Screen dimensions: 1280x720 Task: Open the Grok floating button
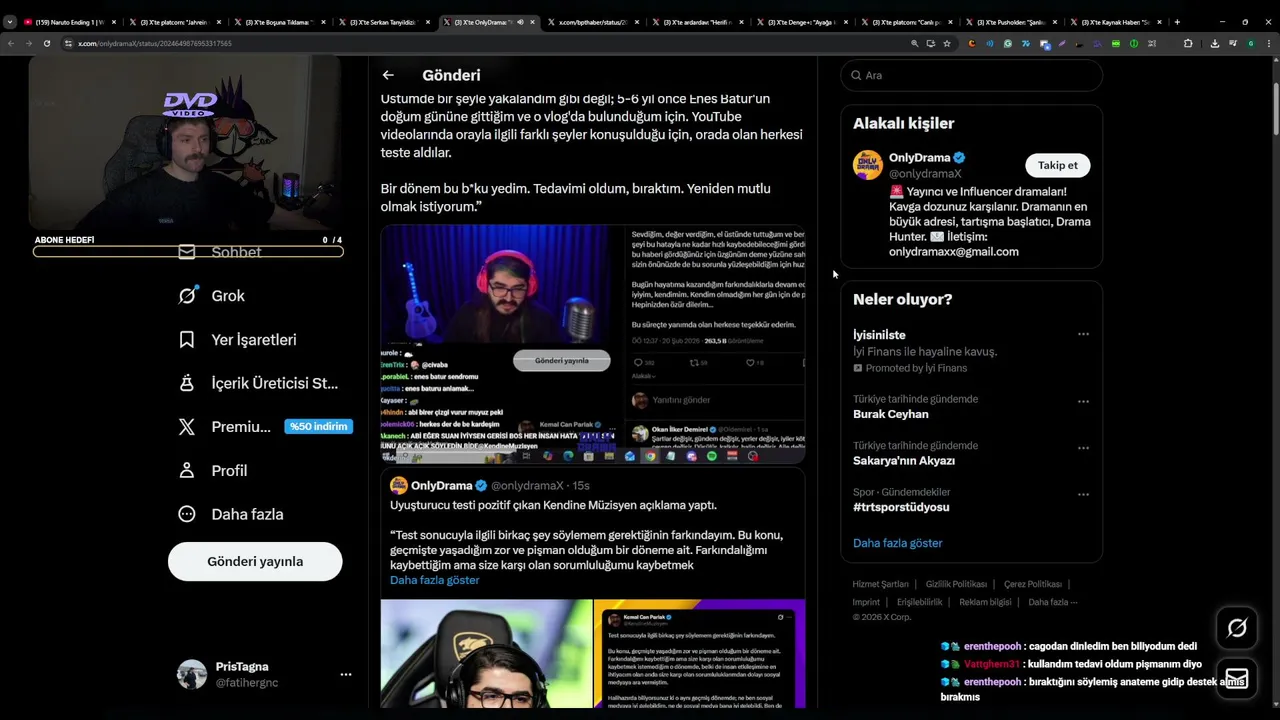[1237, 628]
